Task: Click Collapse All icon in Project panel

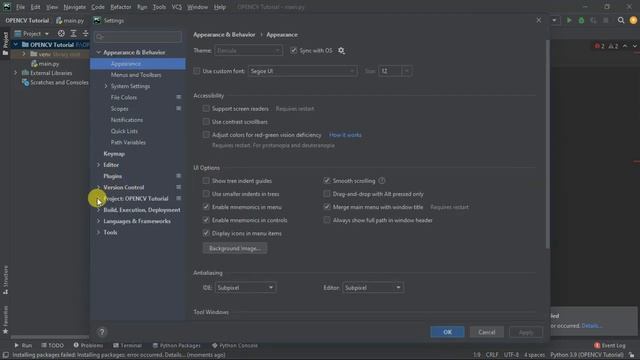Action: [x=85, y=33]
